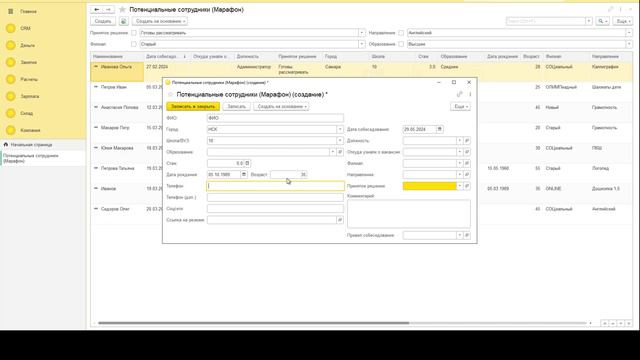Open linked record icon beside Филиал in dialog
The height and width of the screenshot is (360, 640).
pyautogui.click(x=467, y=163)
